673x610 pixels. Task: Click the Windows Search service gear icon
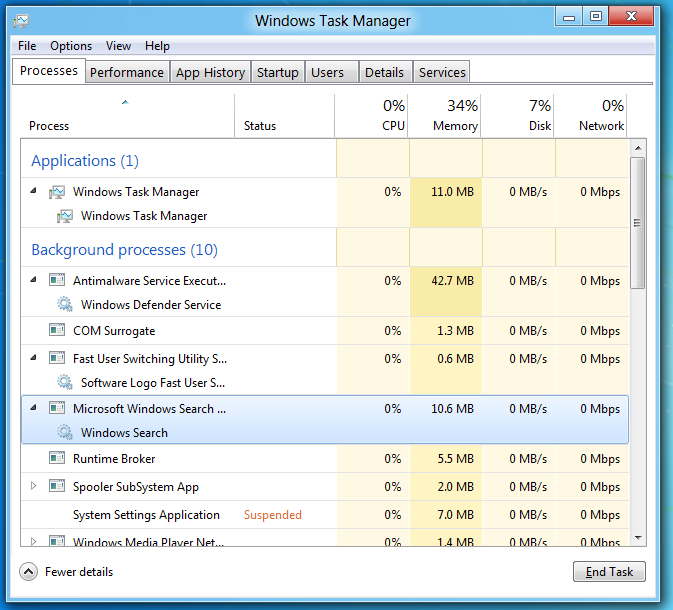[x=65, y=432]
